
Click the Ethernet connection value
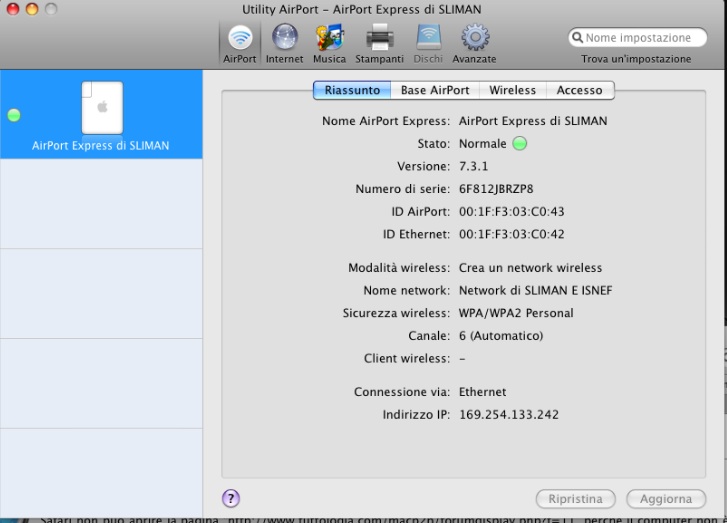click(482, 392)
